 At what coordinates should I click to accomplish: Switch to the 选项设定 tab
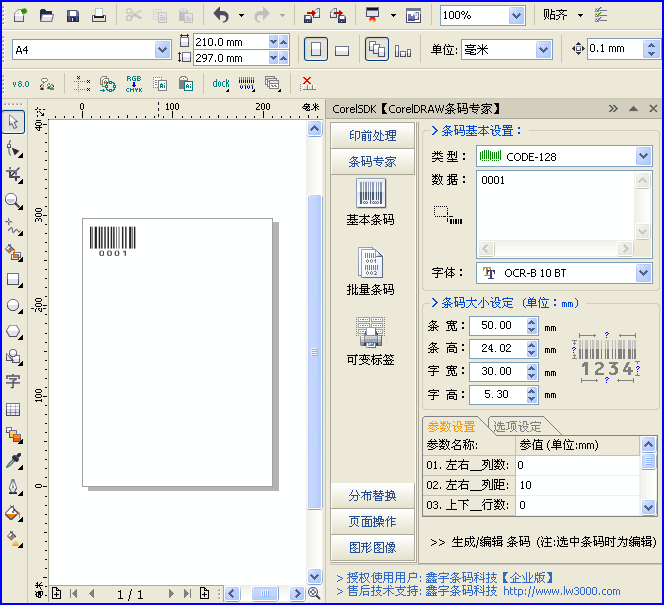517,426
